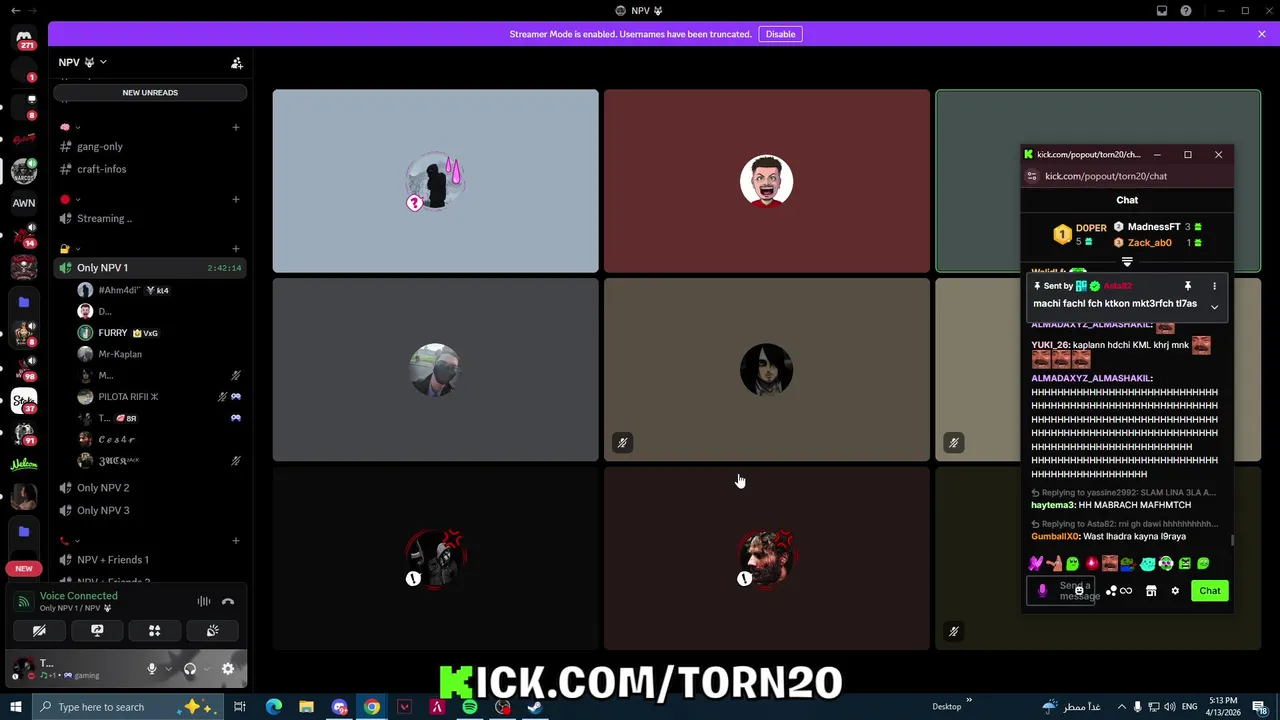
Task: Expand the pinned chat message
Action: pos(1214,307)
